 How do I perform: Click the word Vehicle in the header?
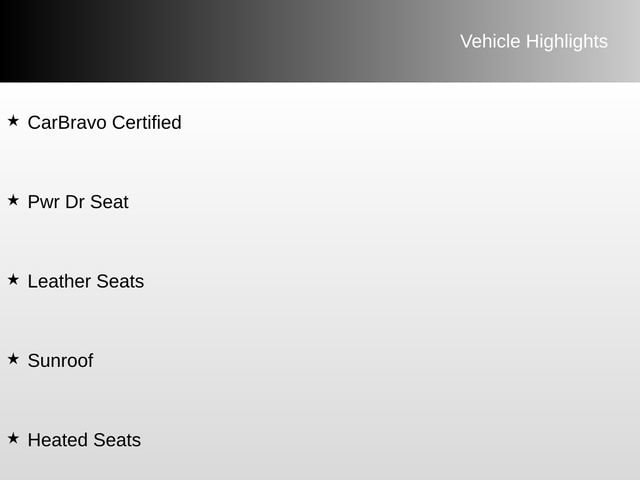[x=490, y=42]
